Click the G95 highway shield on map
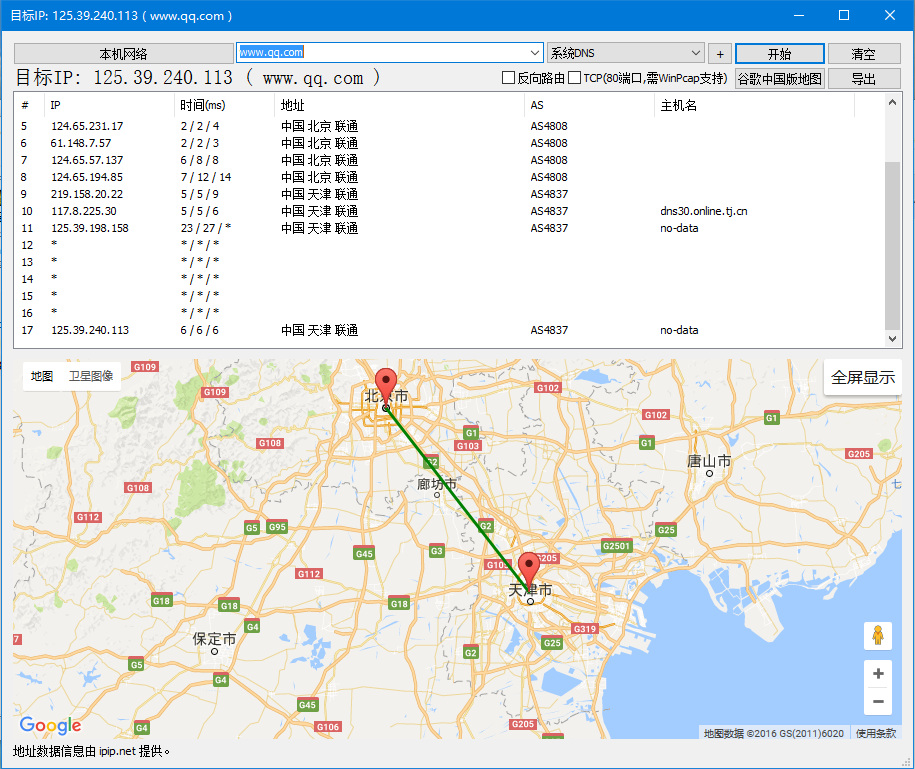 click(277, 527)
